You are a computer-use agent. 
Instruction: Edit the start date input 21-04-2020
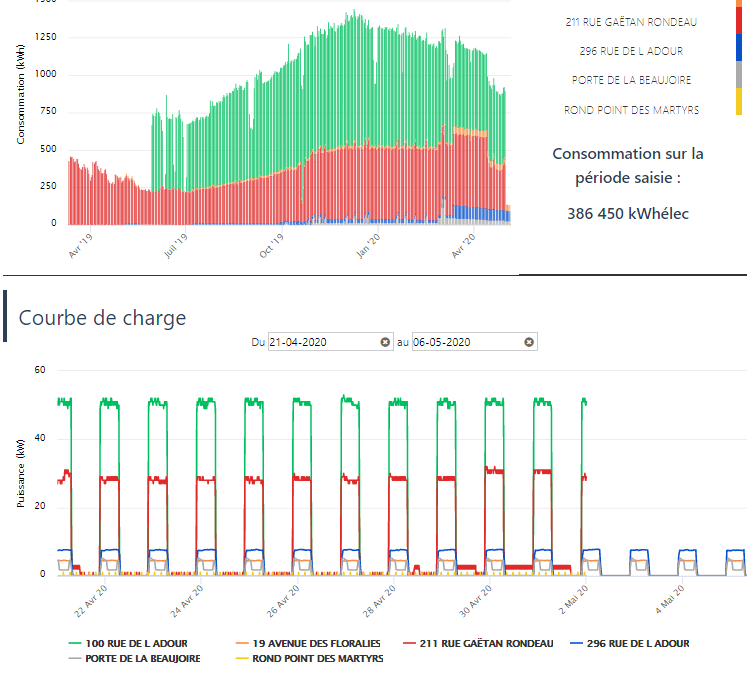click(x=331, y=342)
